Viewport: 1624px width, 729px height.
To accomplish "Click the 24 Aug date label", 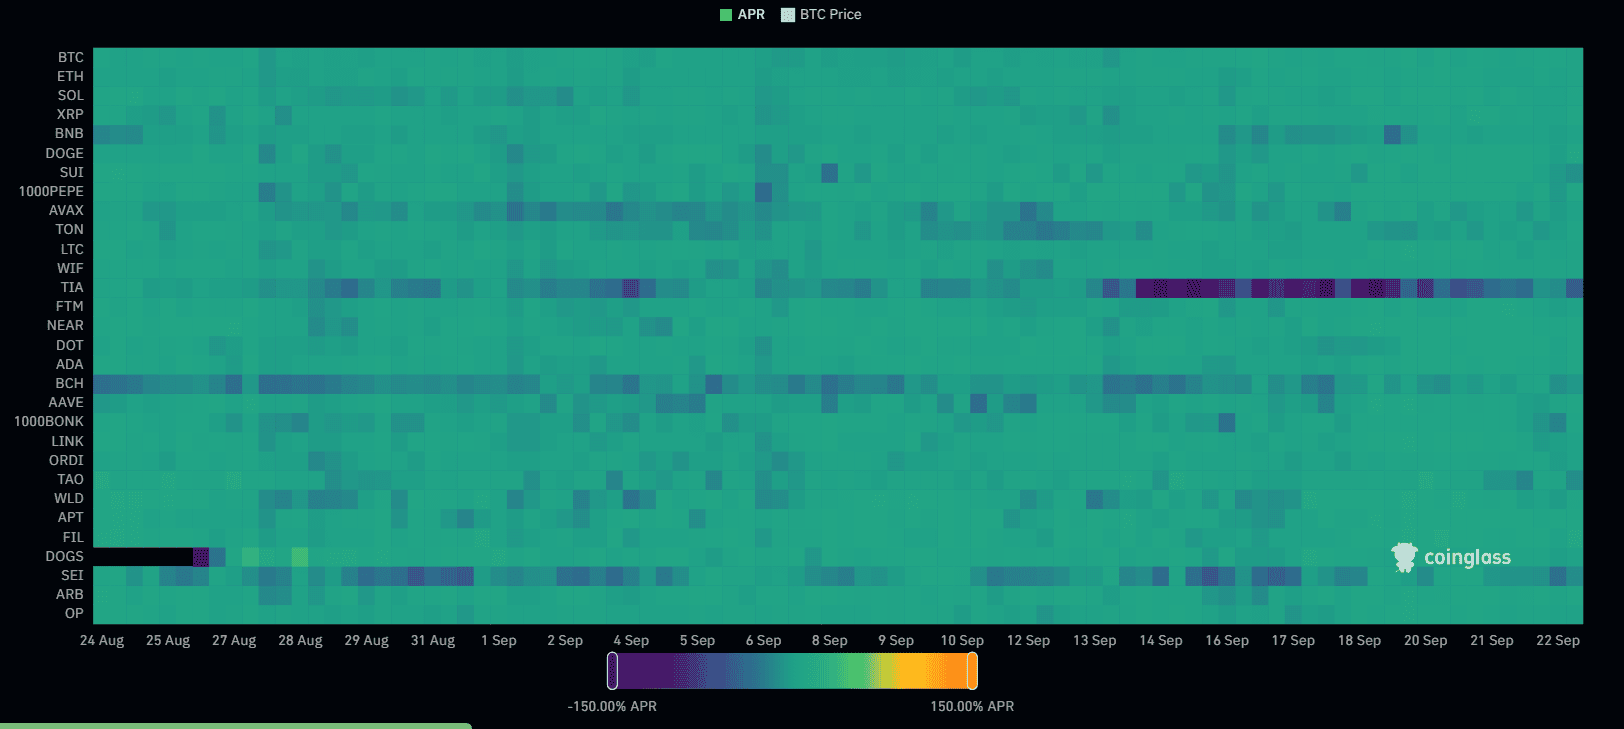I will 102,640.
